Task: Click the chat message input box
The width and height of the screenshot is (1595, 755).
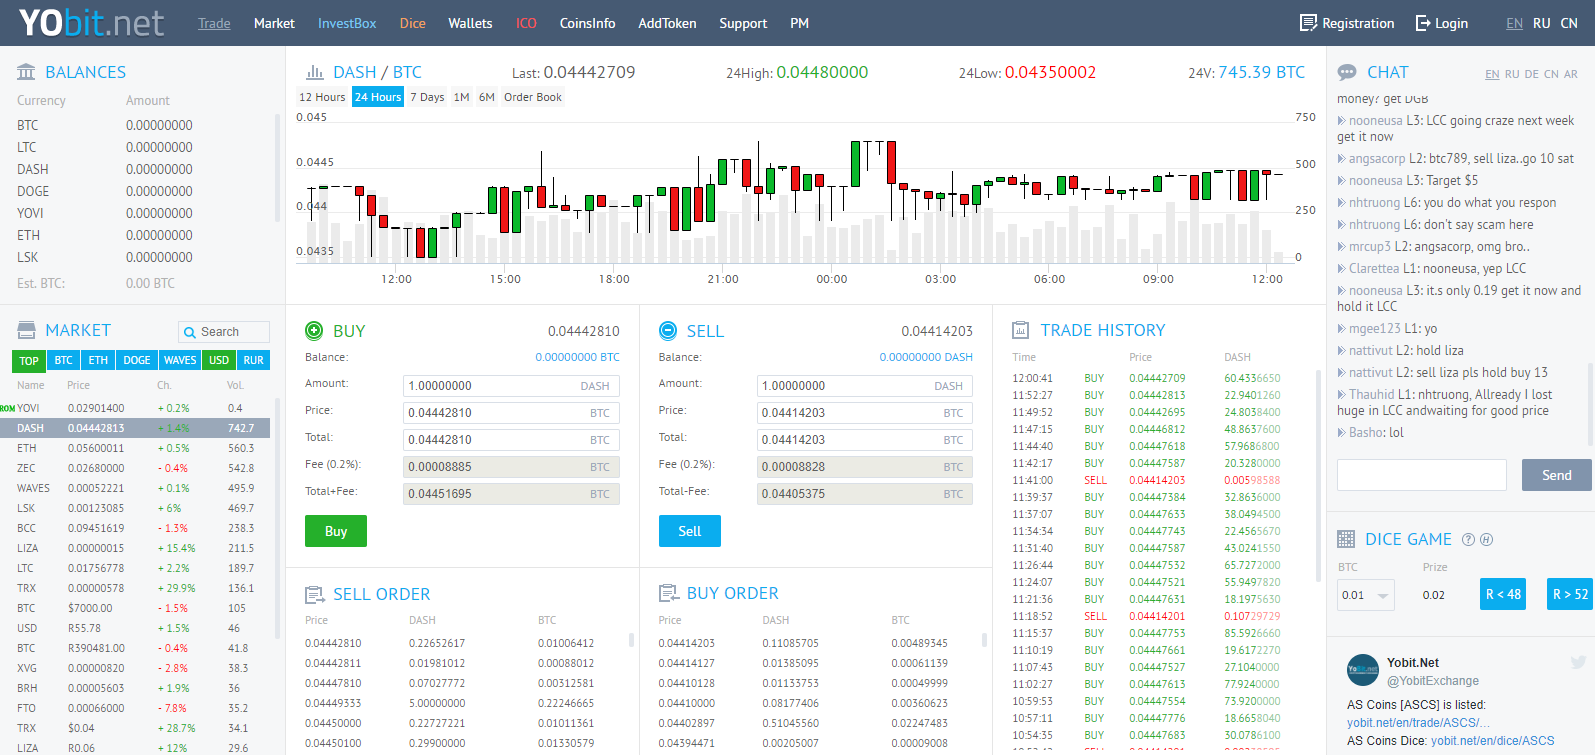Action: (x=1422, y=475)
